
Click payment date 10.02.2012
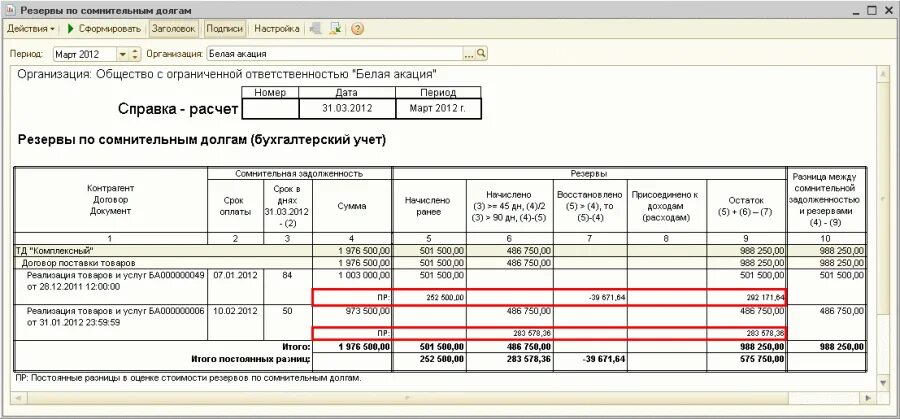(235, 311)
